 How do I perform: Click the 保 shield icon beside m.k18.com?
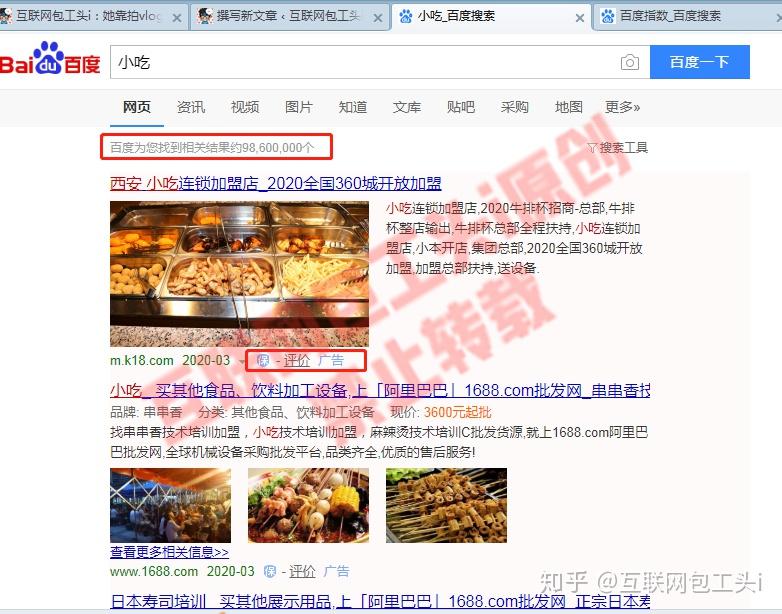pyautogui.click(x=263, y=360)
